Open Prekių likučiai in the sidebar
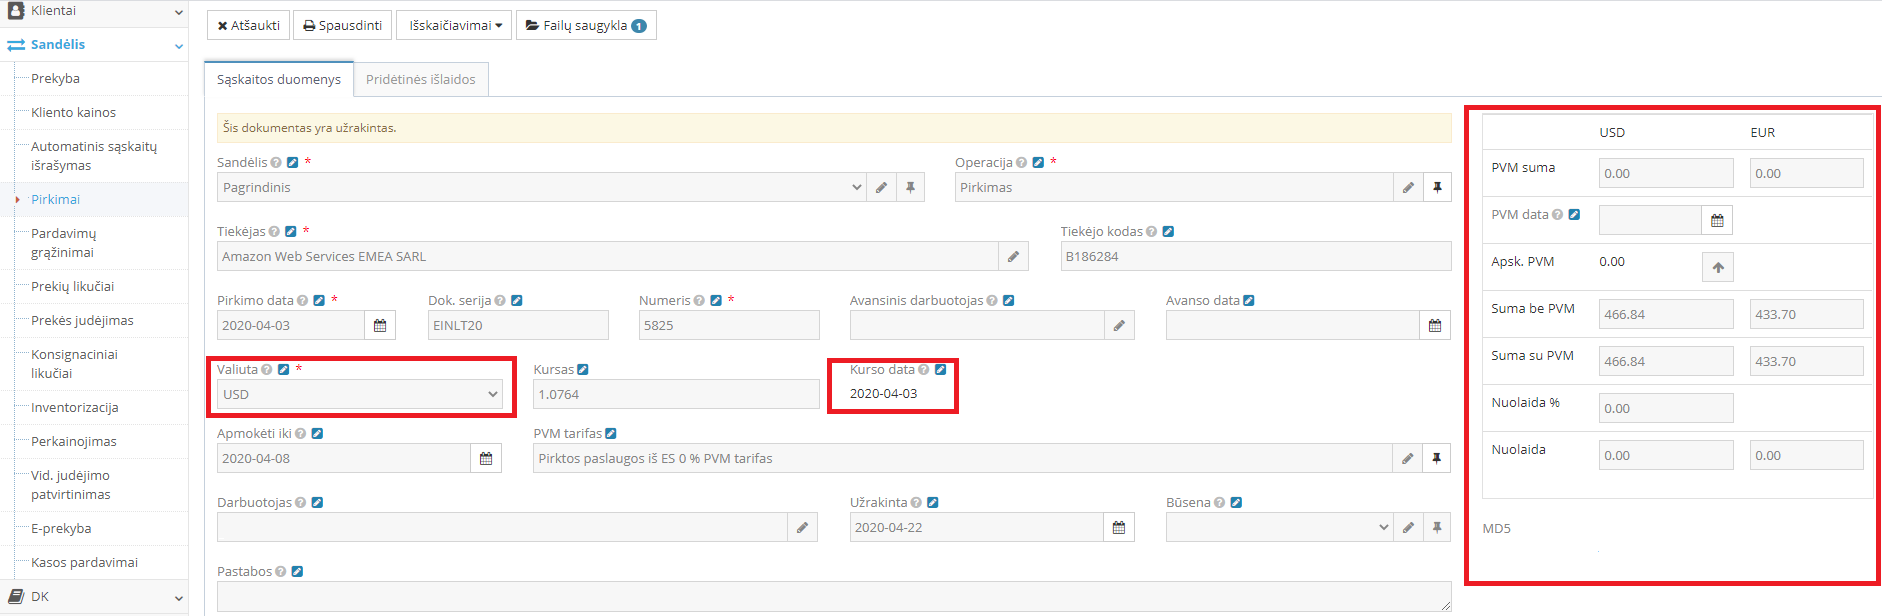 coord(72,287)
